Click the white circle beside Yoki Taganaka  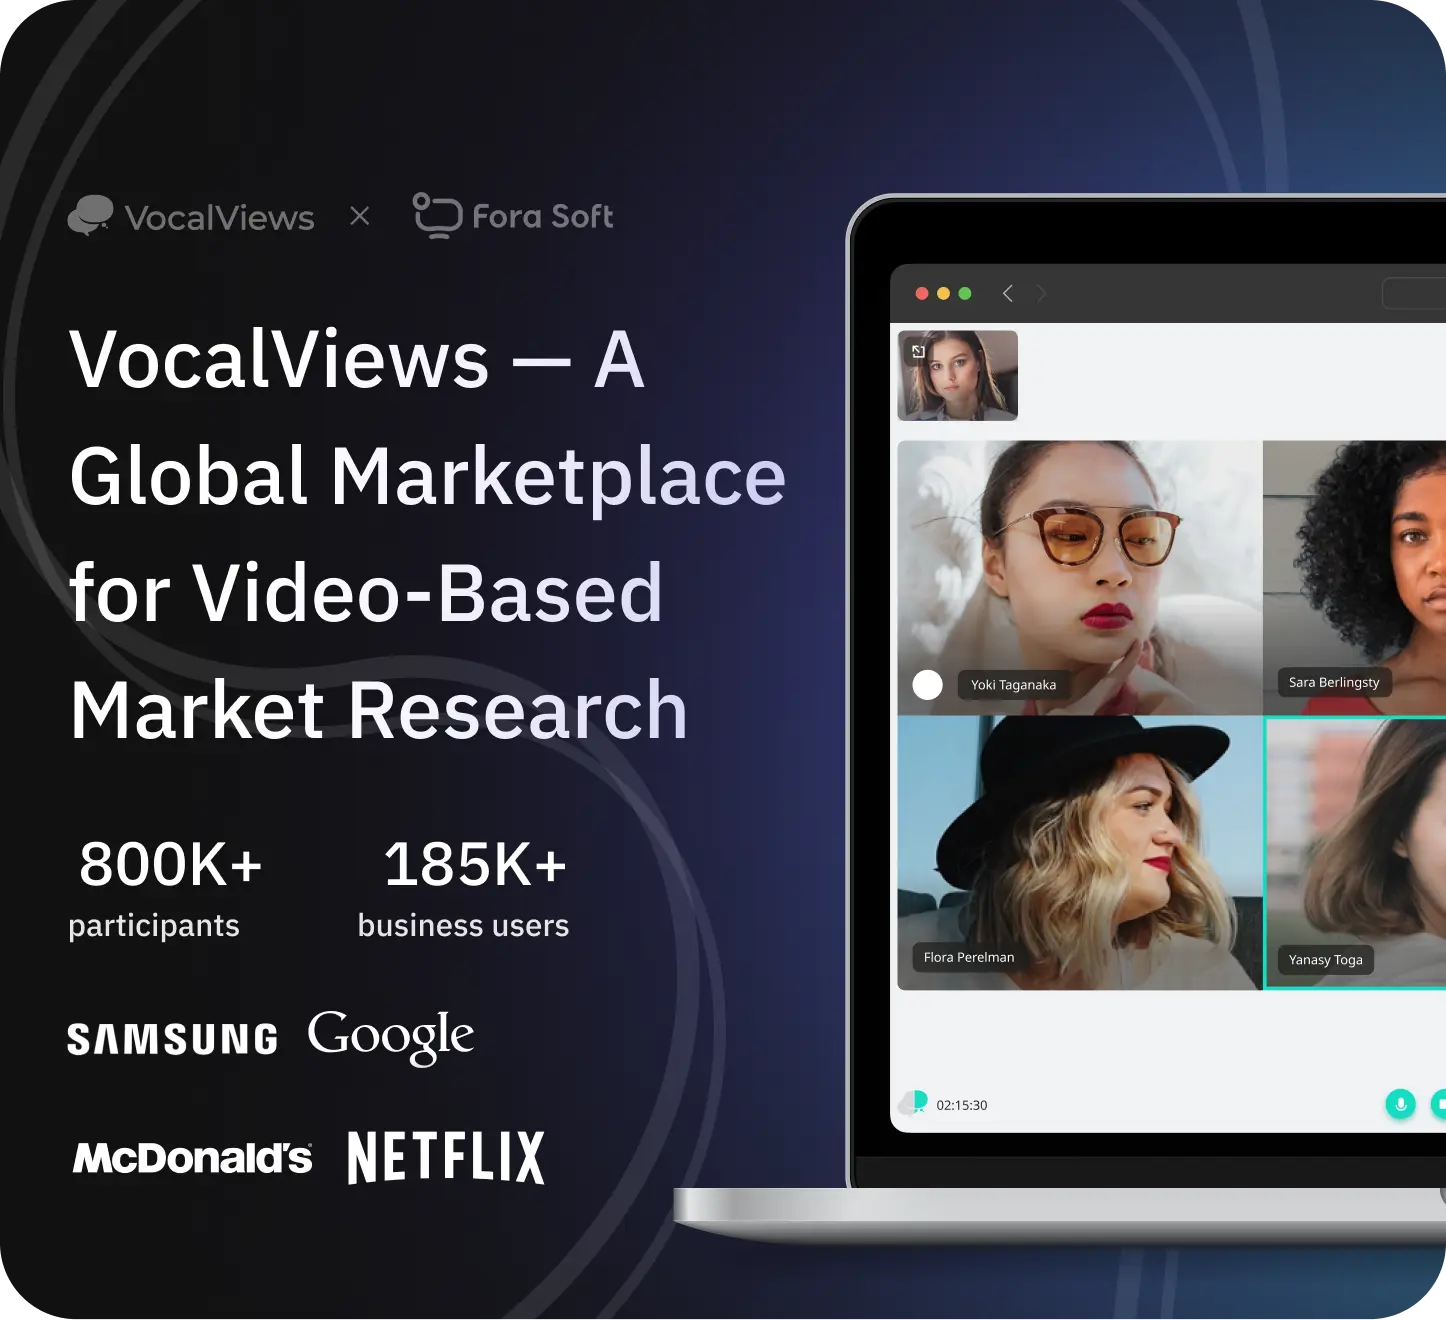(x=927, y=685)
